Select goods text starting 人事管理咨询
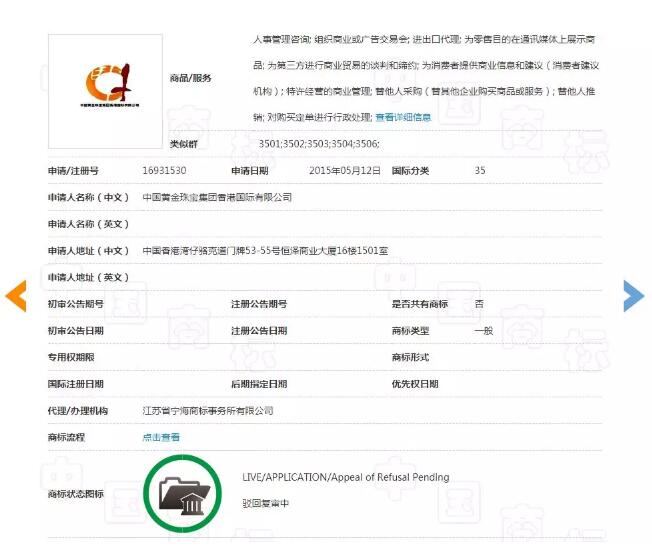652x547 pixels. coord(426,78)
